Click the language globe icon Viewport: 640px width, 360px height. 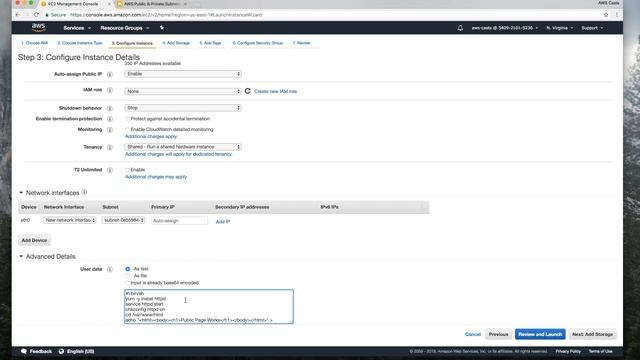pyautogui.click(x=61, y=351)
